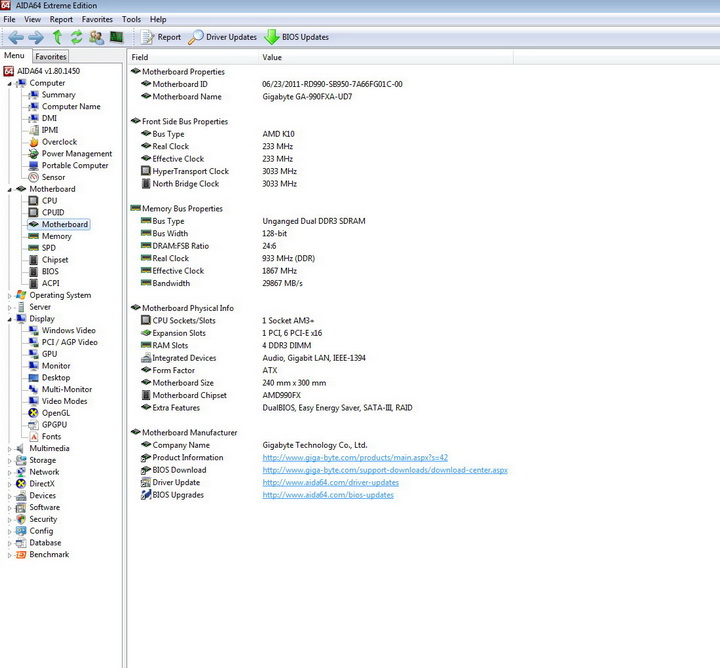Open the Favorites menu in menu bar
This screenshot has height=668, width=720.
[97, 19]
